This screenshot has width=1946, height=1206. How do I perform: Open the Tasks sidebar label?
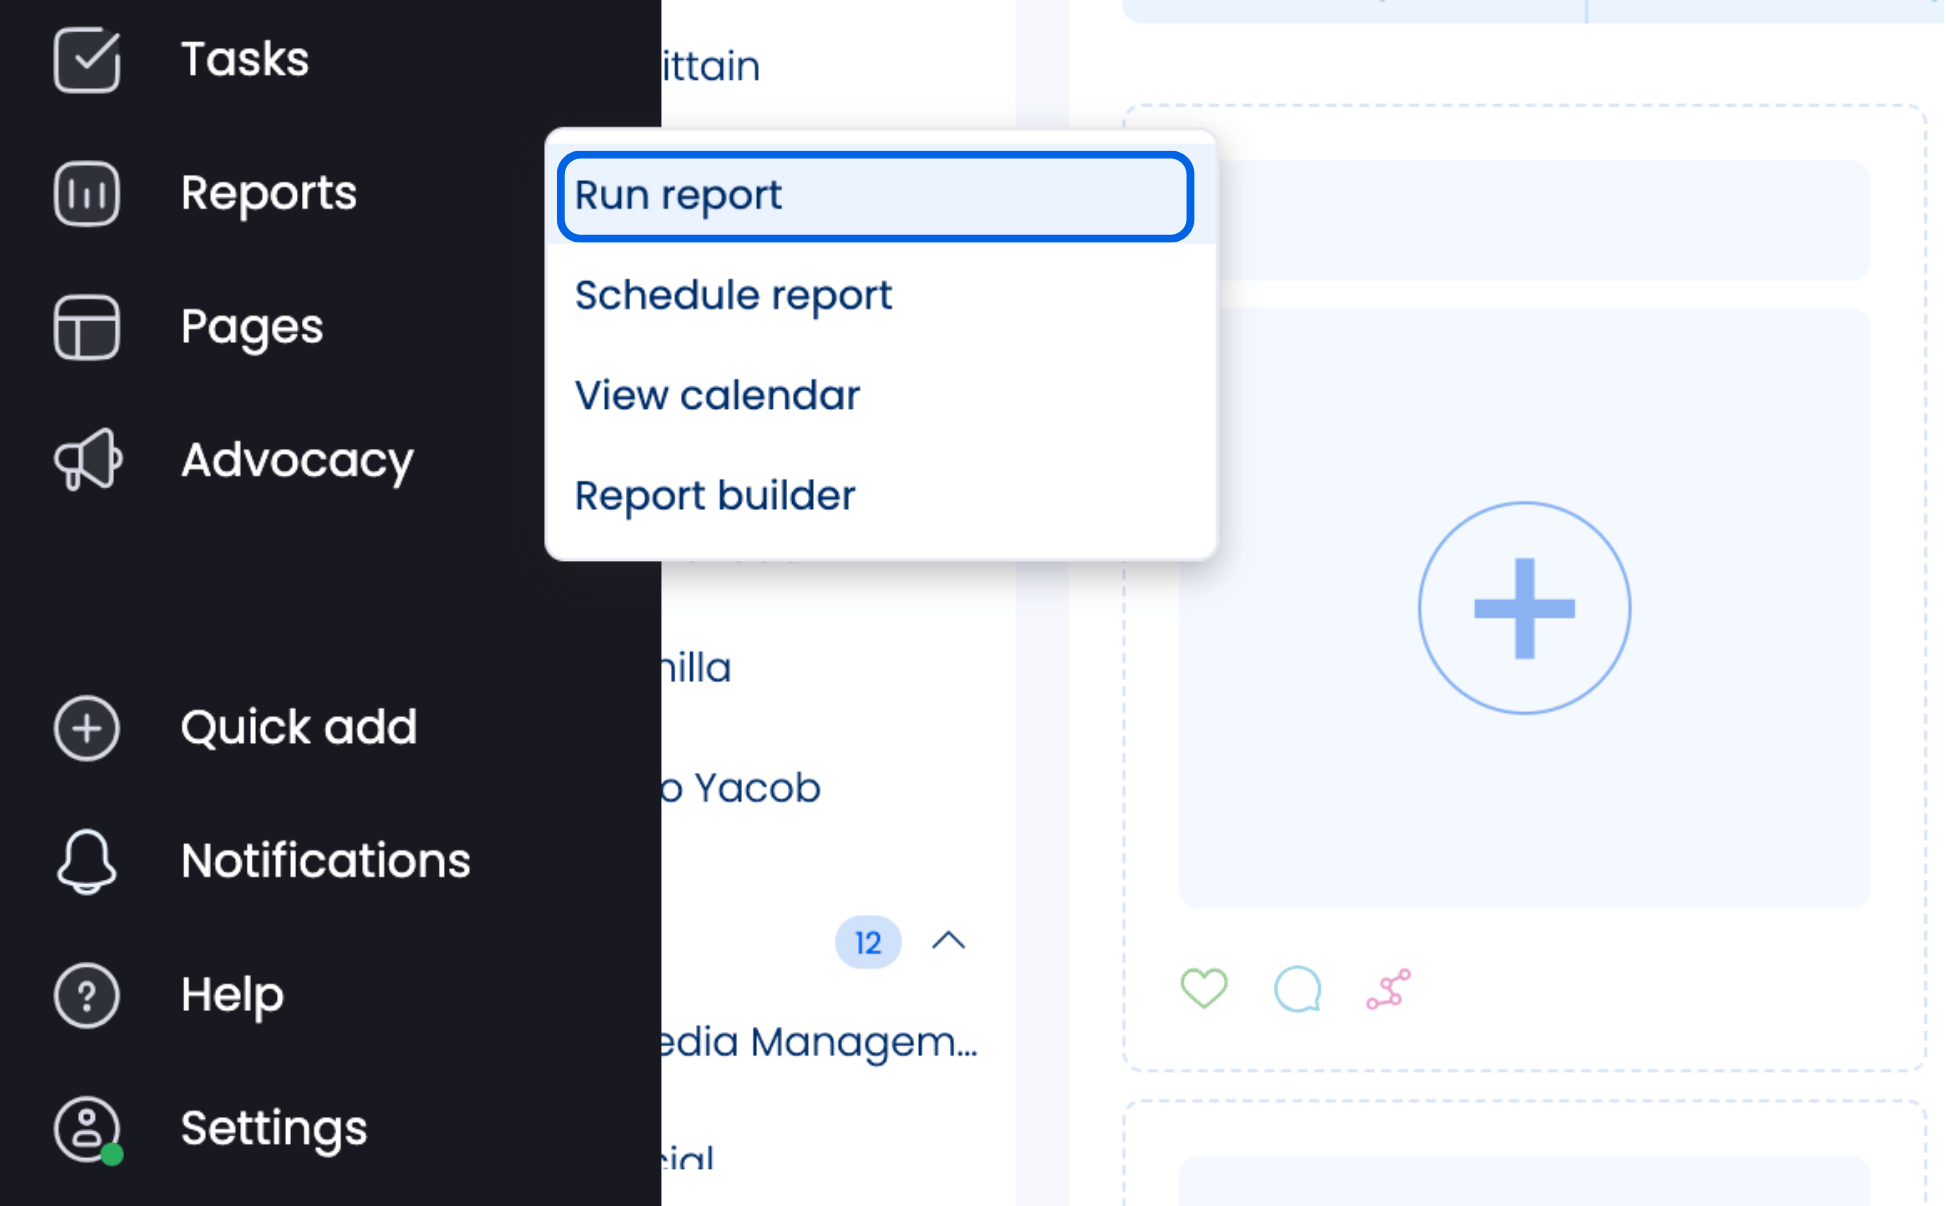point(245,59)
